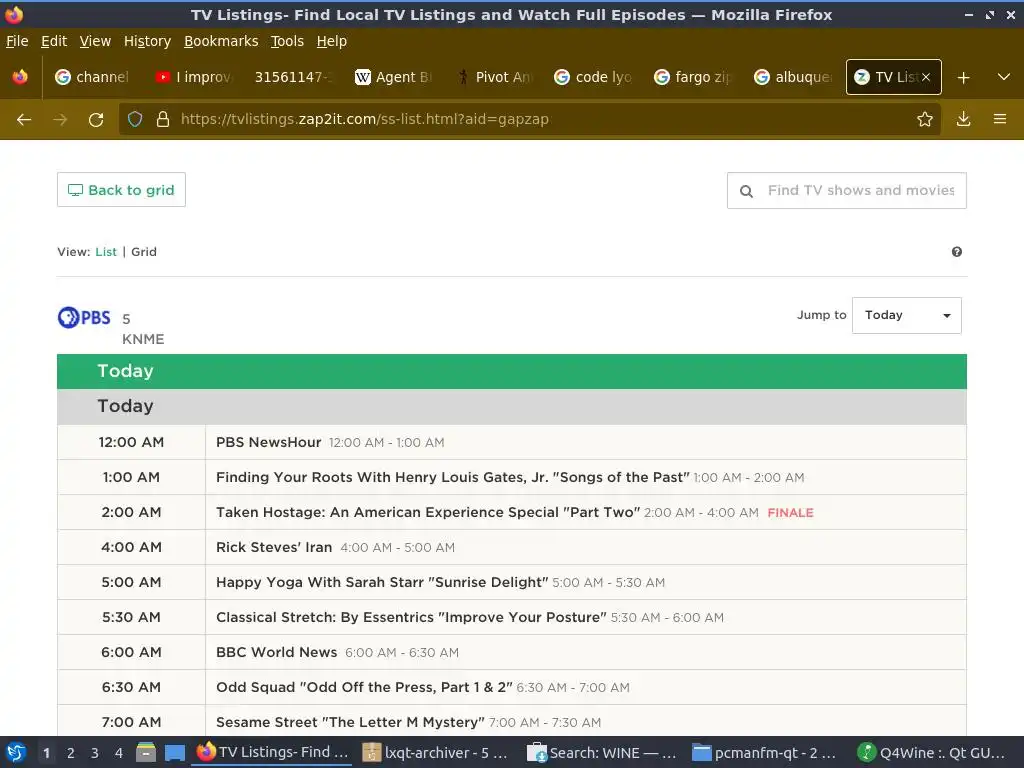The width and height of the screenshot is (1024, 768).
Task: View site security via the padlock icon
Action: click(163, 119)
